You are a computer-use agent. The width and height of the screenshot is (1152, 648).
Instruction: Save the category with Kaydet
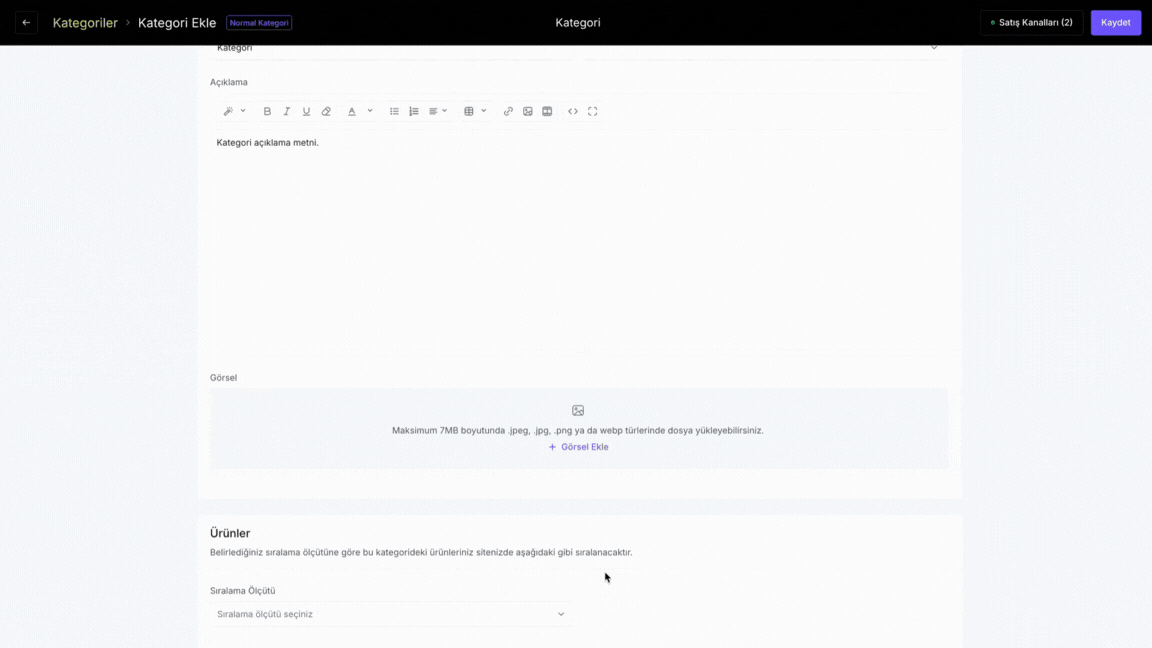1115,23
